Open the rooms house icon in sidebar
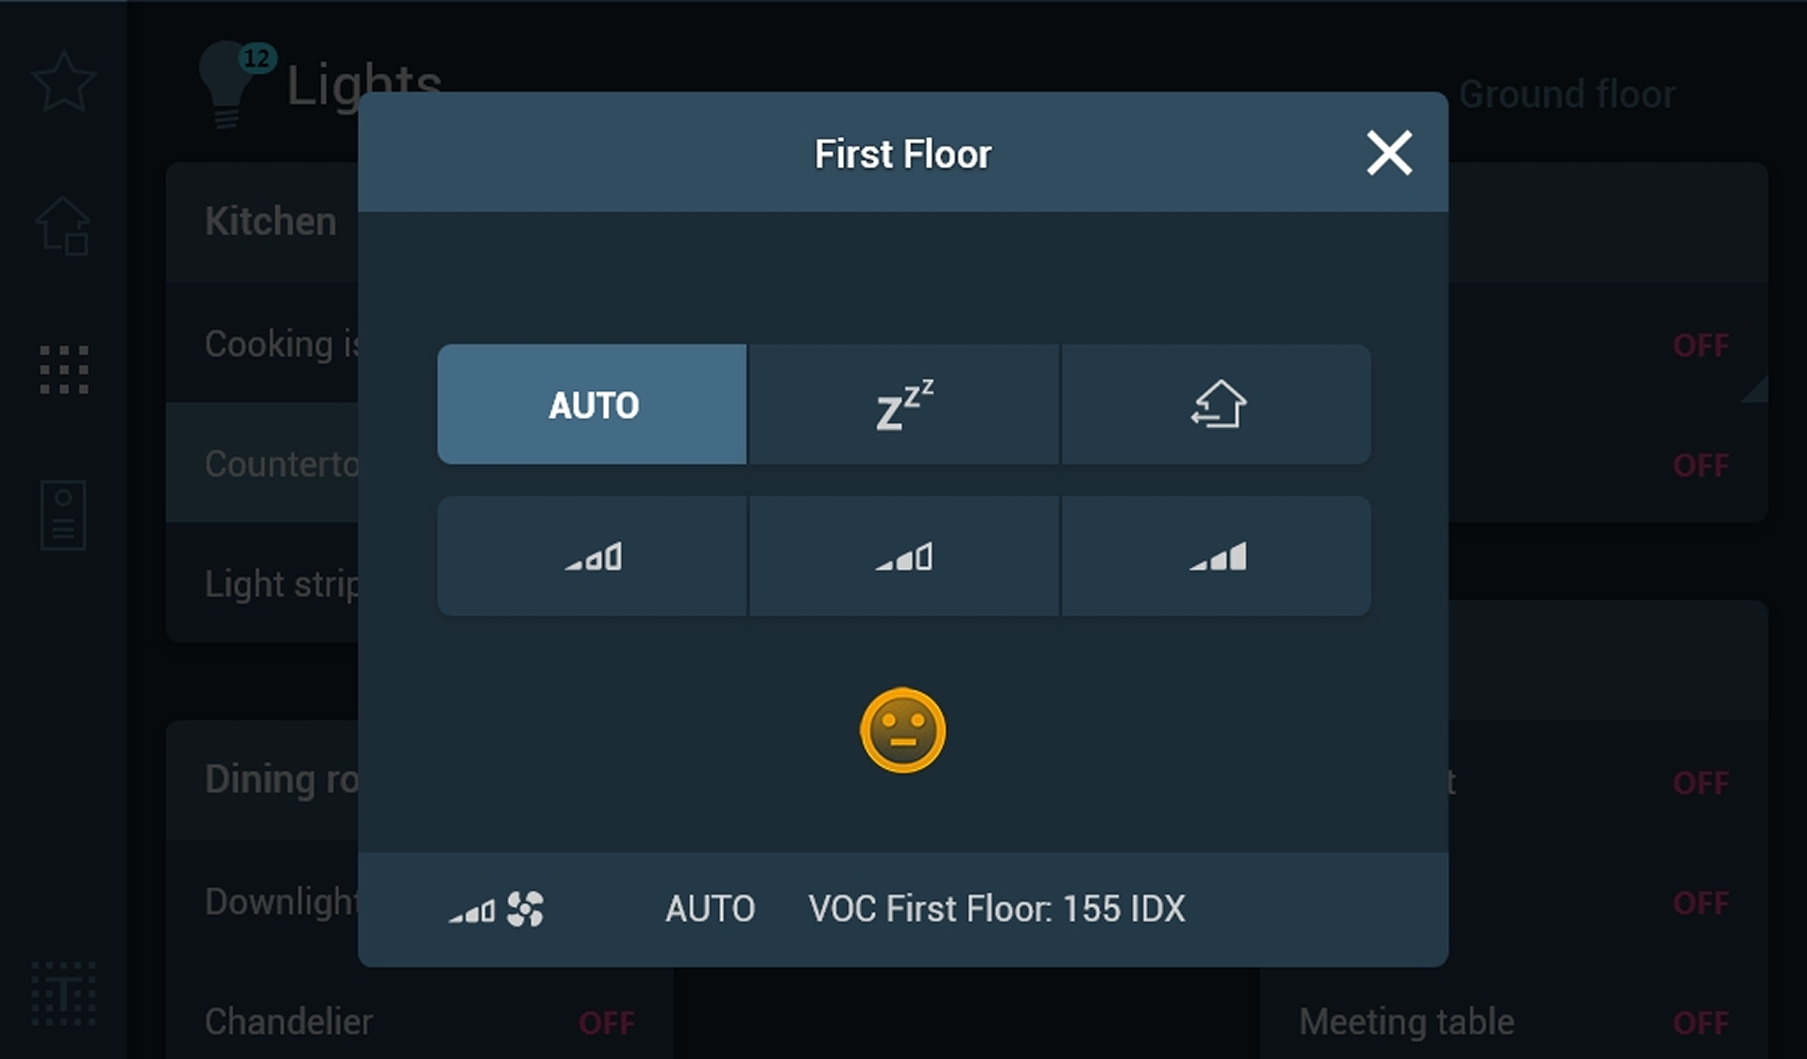This screenshot has height=1059, width=1807. (x=64, y=226)
